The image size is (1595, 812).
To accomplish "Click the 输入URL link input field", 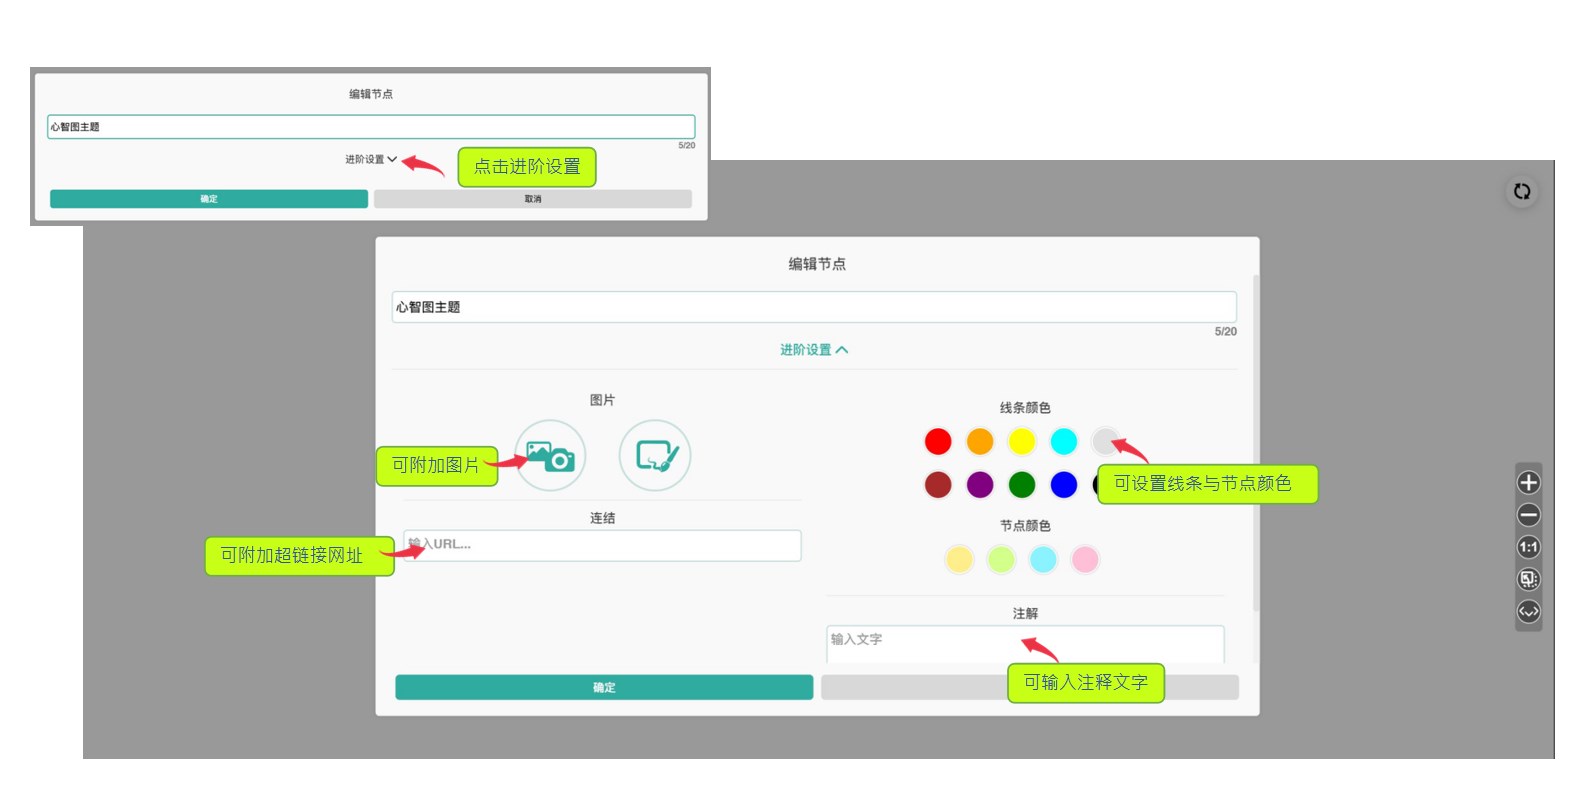I will [x=603, y=545].
